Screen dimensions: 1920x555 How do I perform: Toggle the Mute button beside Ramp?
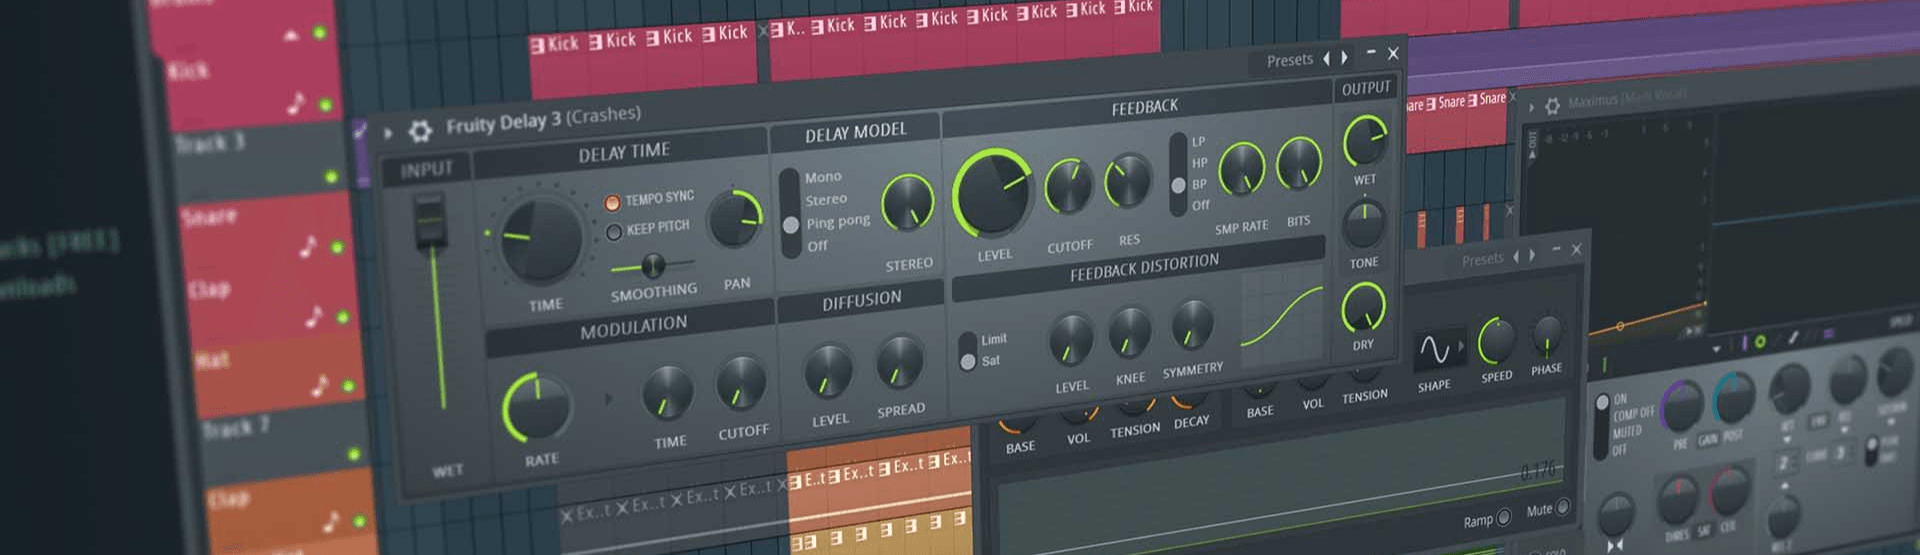point(1562,508)
